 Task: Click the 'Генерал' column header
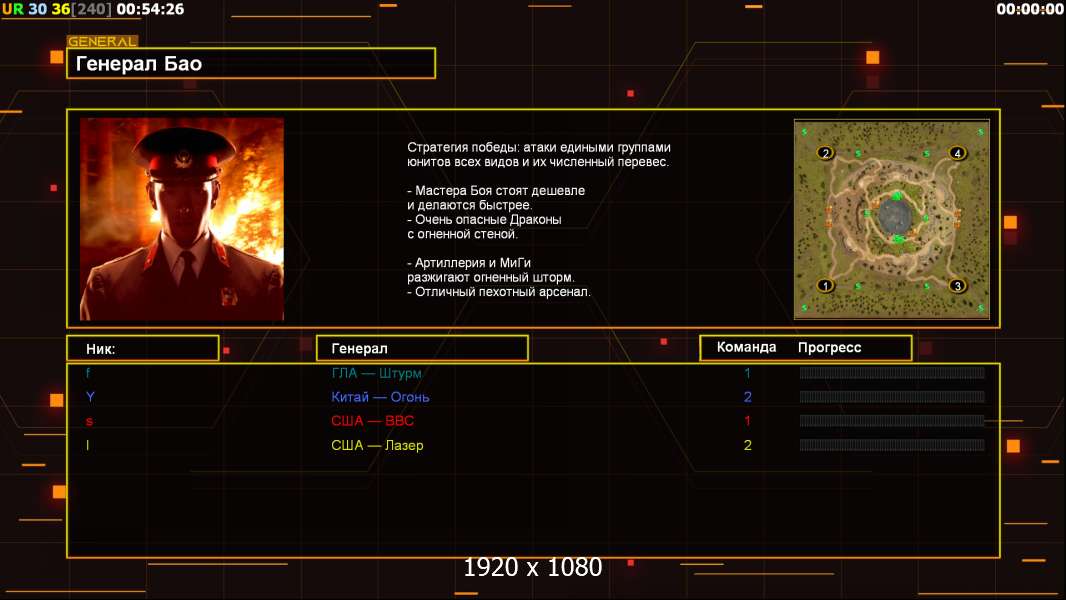[x=422, y=348]
